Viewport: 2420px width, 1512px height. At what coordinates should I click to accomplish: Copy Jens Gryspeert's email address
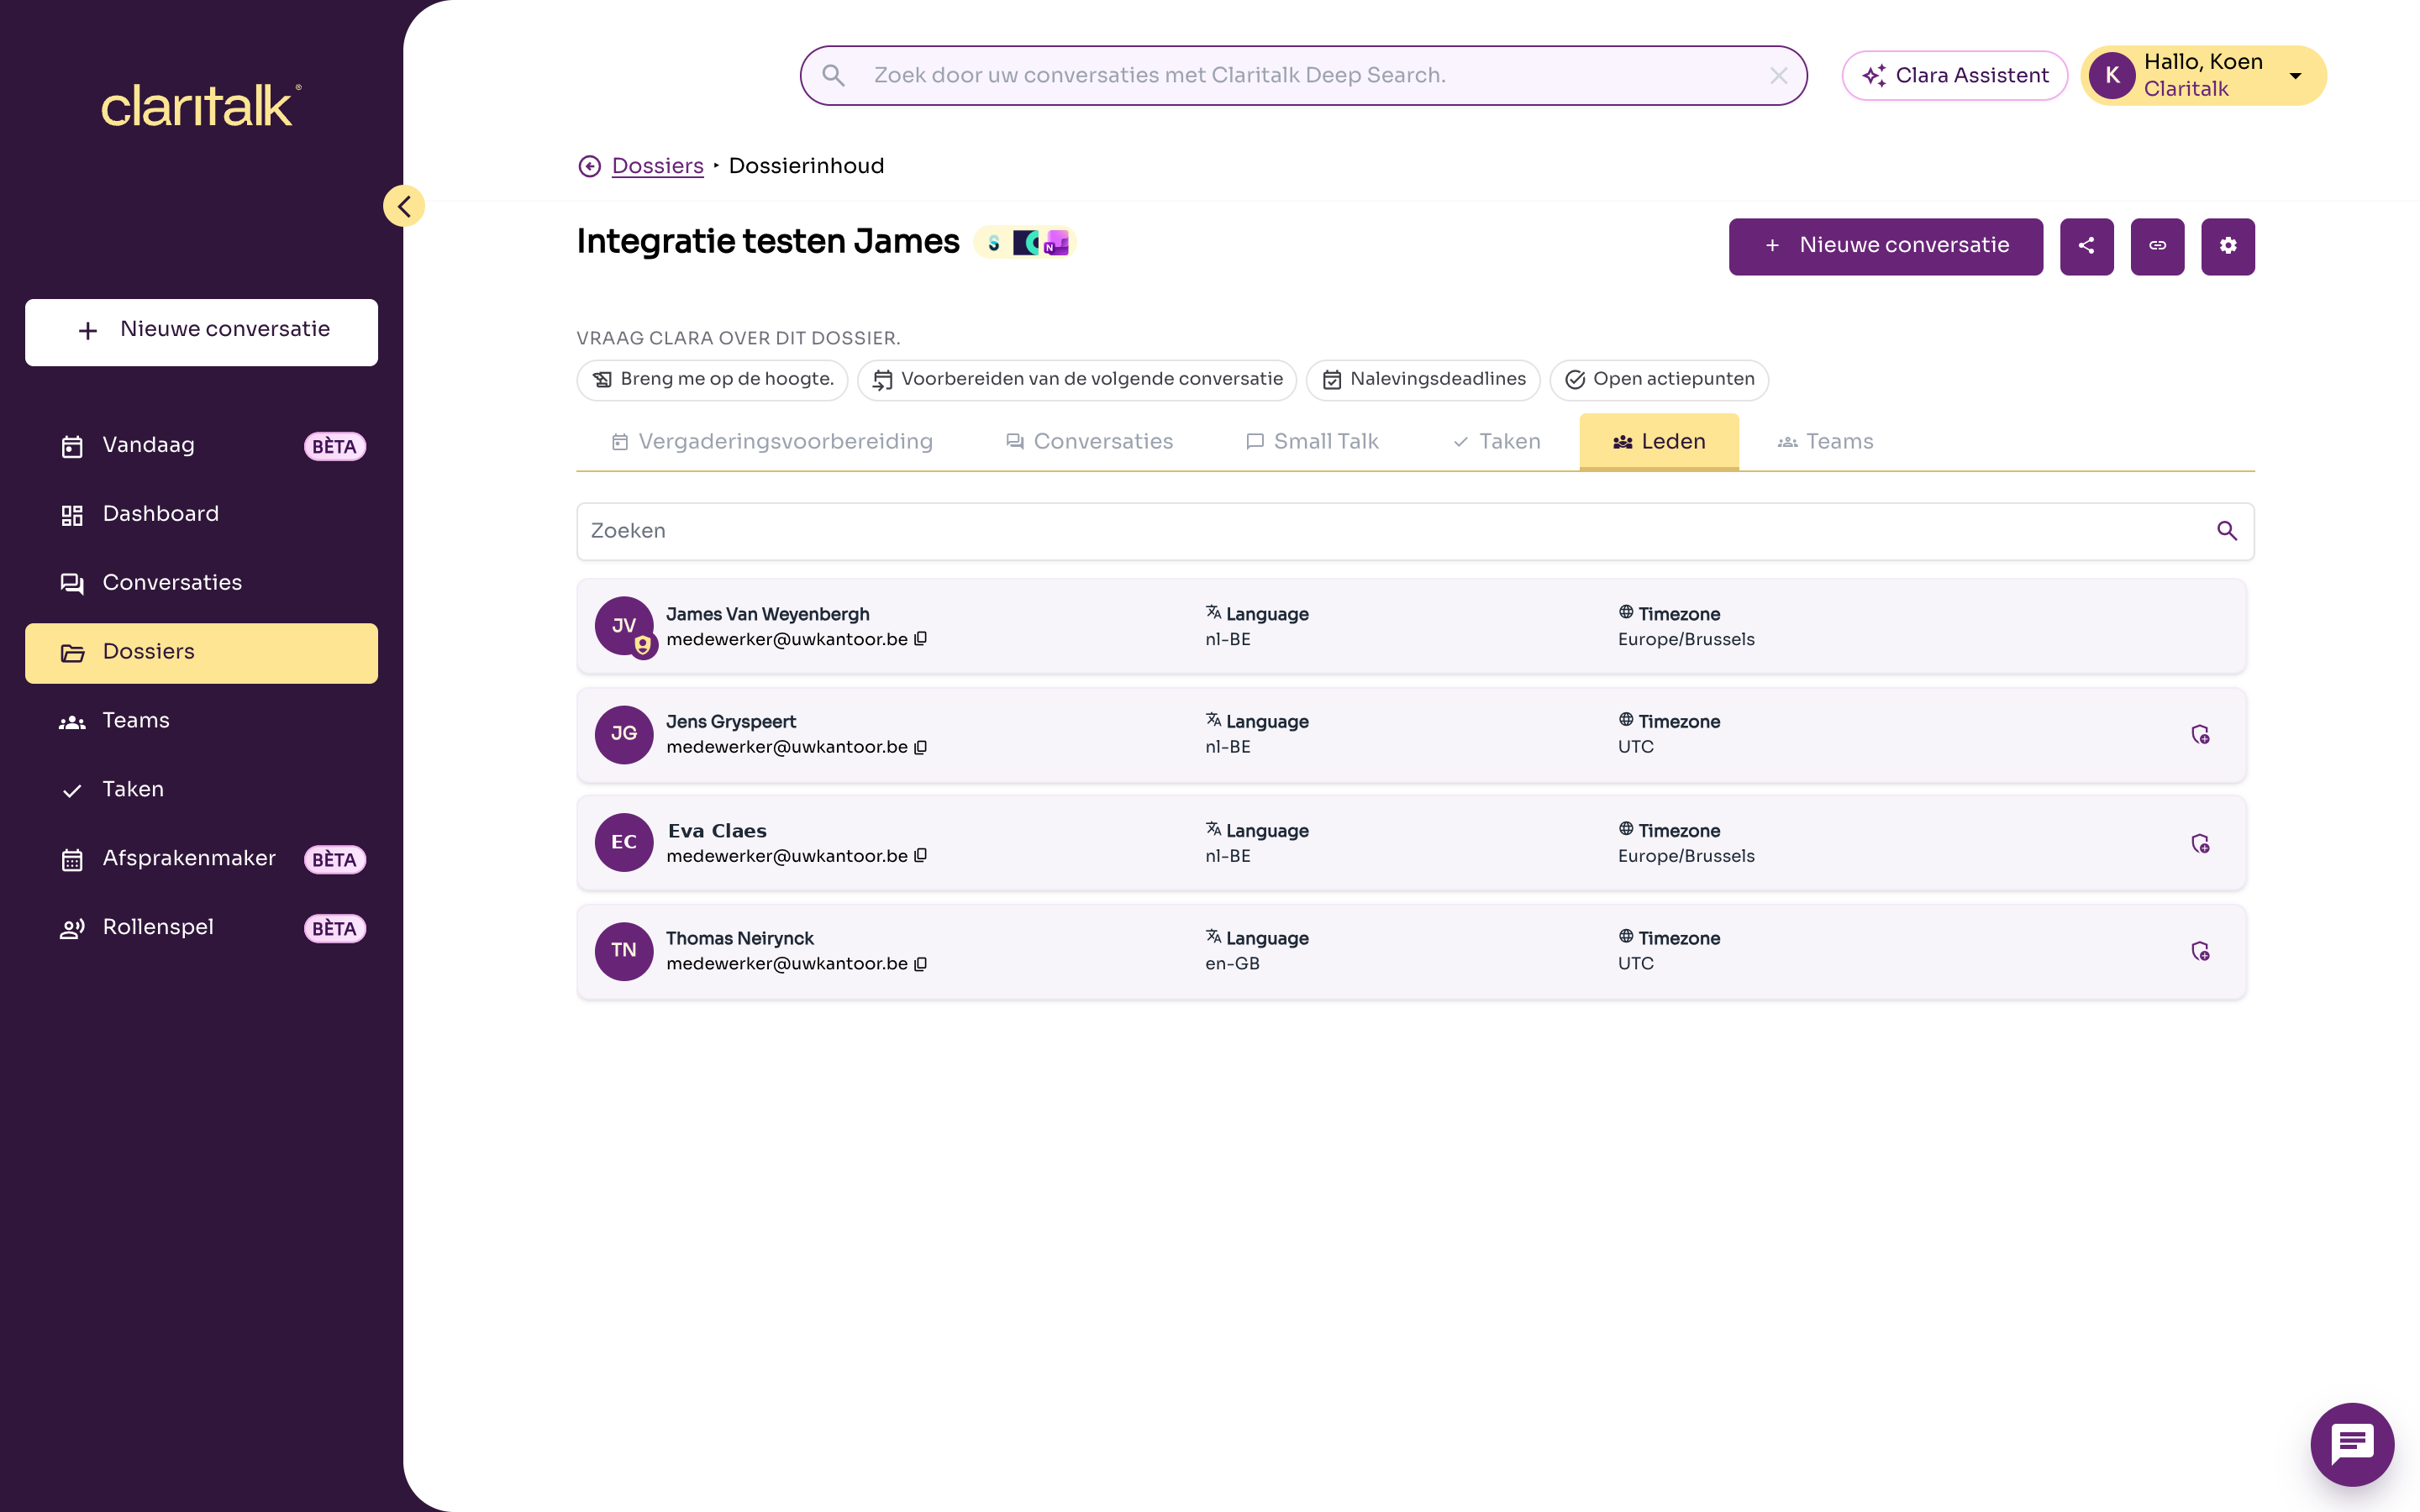point(921,747)
